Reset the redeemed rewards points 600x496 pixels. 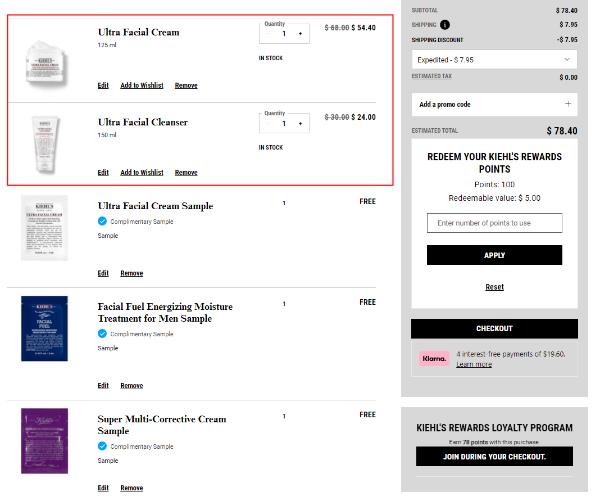[494, 287]
